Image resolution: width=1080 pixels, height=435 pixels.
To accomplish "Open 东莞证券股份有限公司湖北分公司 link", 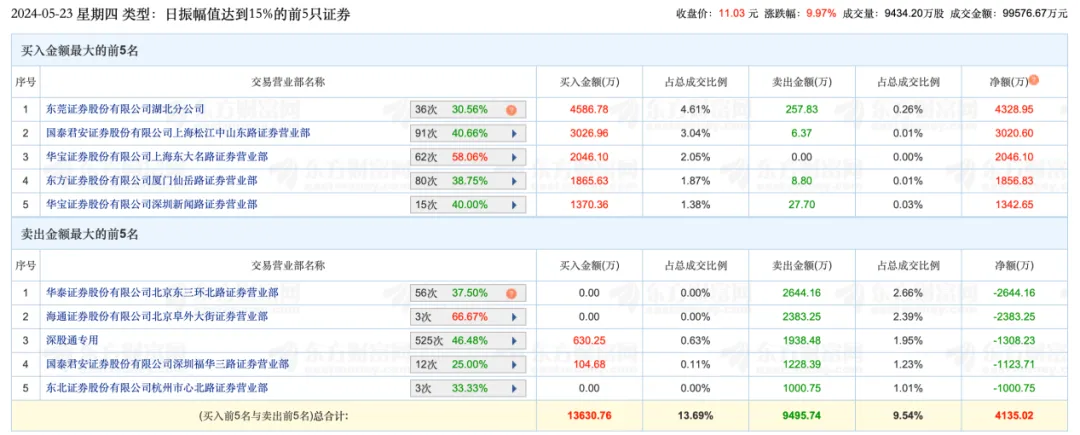I will (x=125, y=109).
